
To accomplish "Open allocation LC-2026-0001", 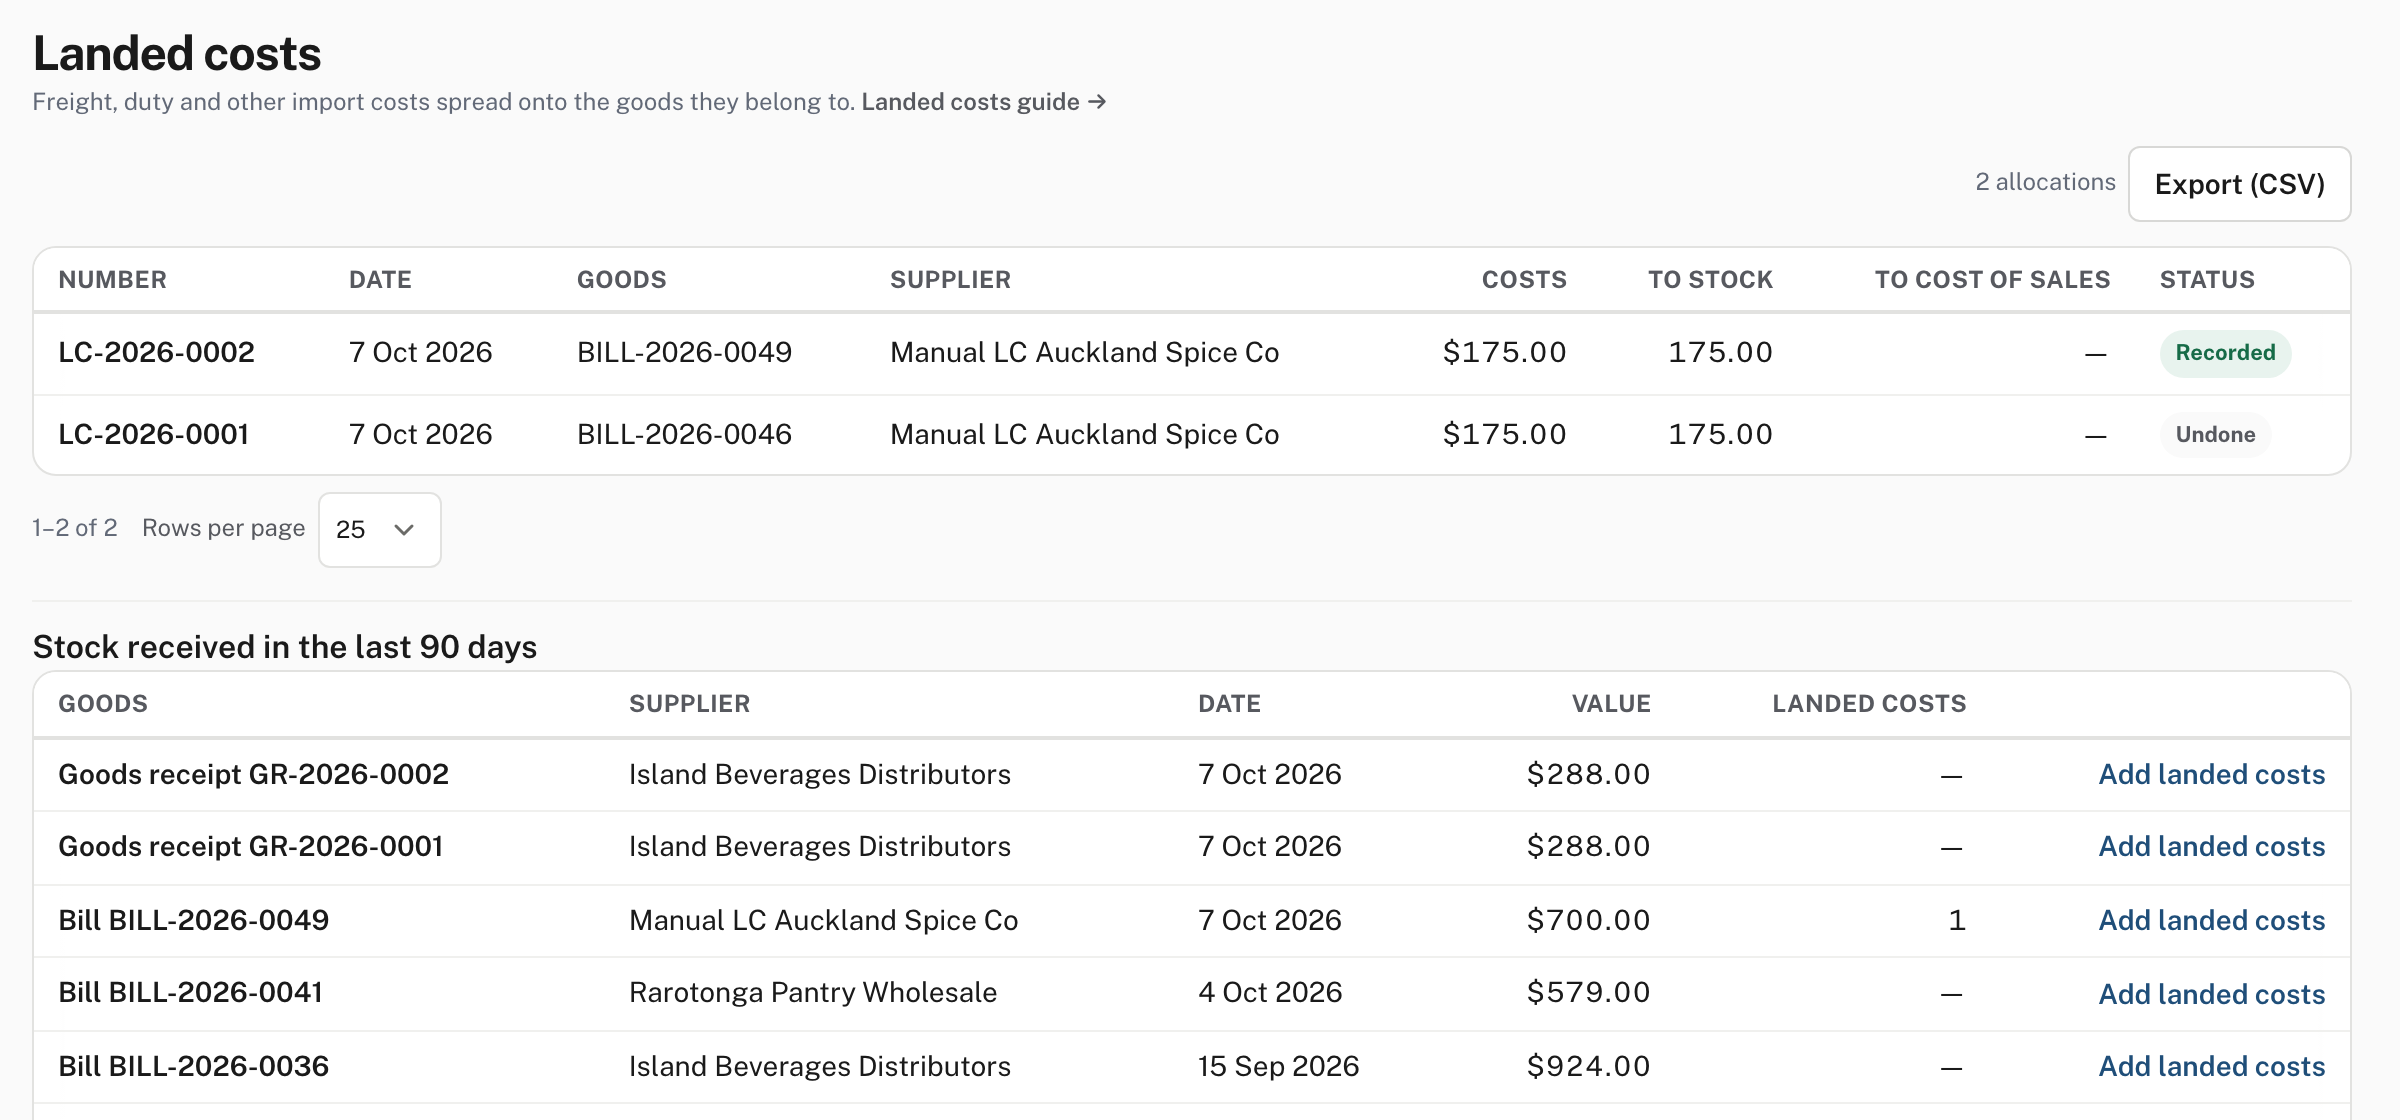I will pos(153,434).
